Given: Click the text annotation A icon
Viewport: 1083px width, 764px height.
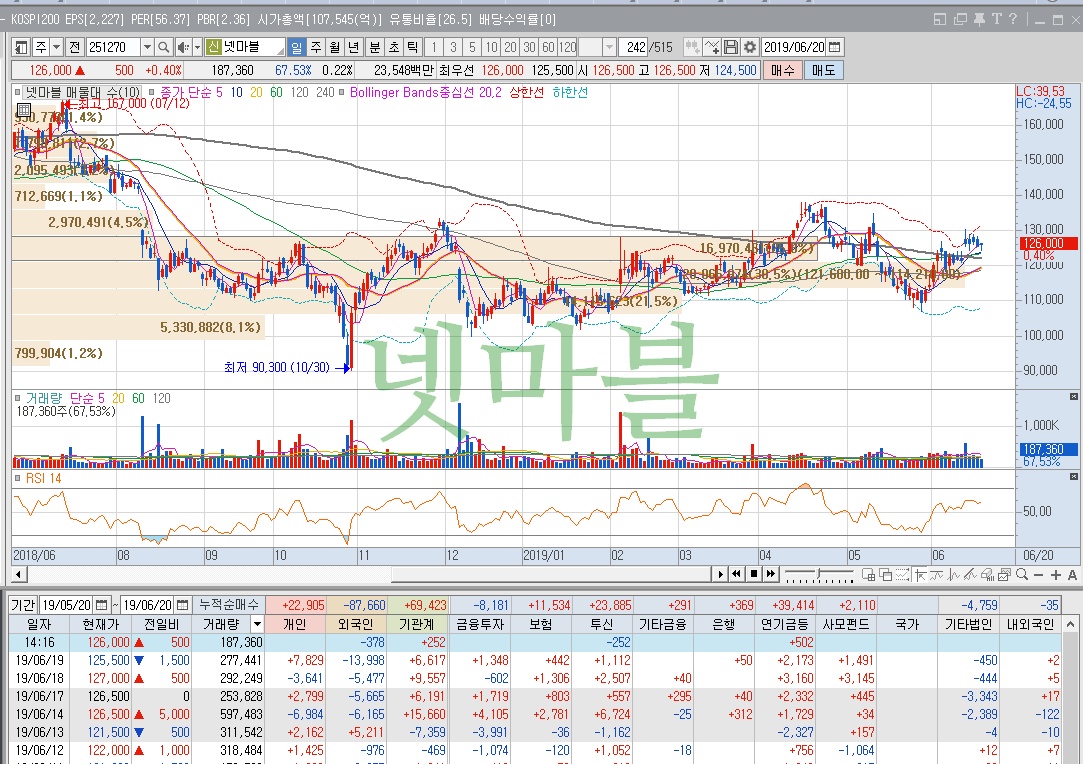Looking at the screenshot, I should [1072, 575].
